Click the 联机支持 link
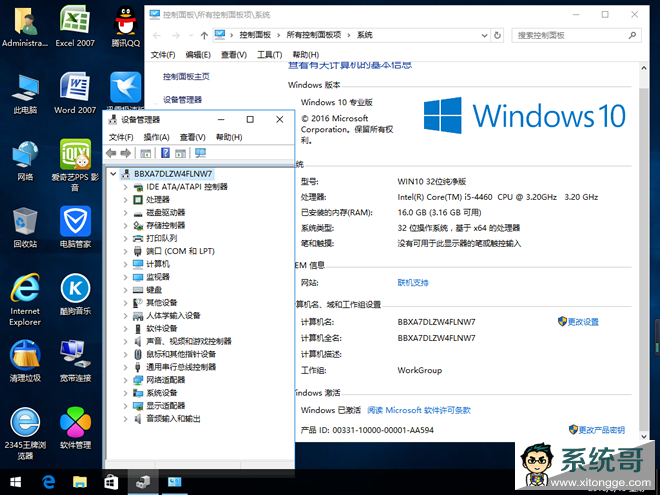The image size is (660, 495). 413,282
